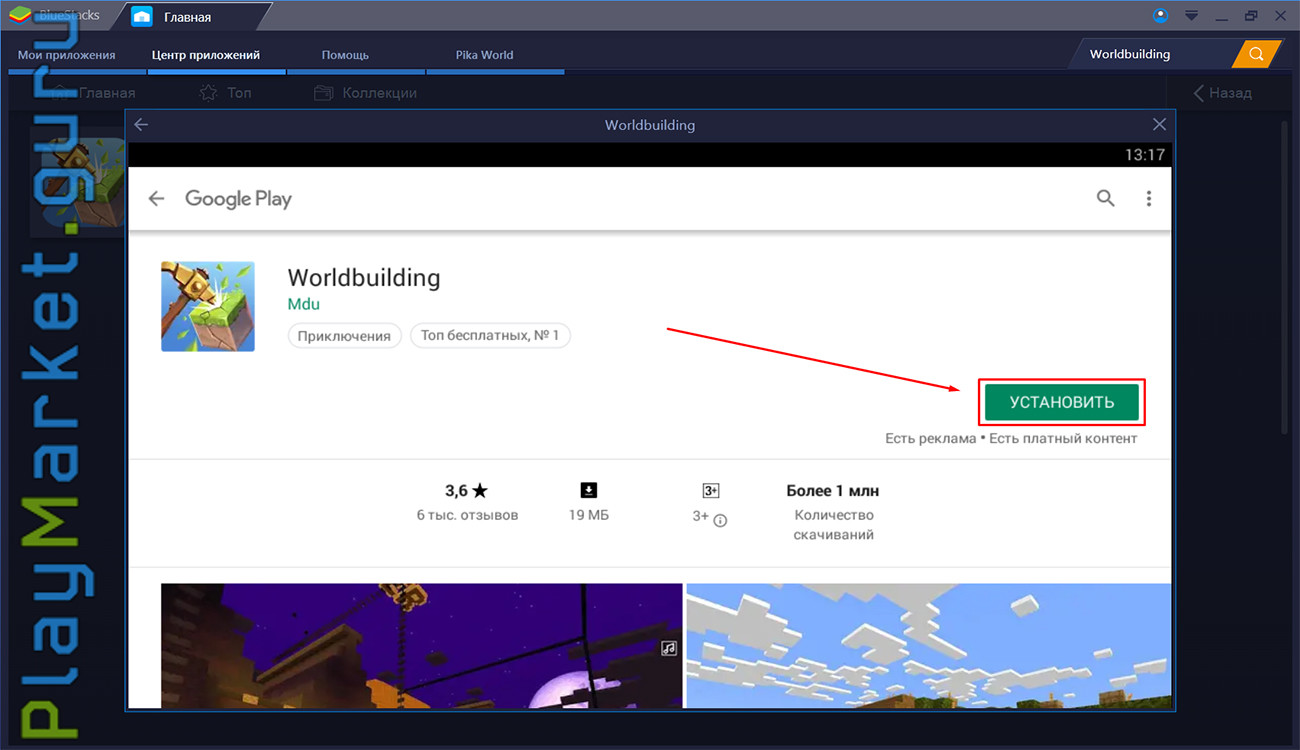1300x750 pixels.
Task: Open Коллекции section in app center
Action: pos(365,93)
